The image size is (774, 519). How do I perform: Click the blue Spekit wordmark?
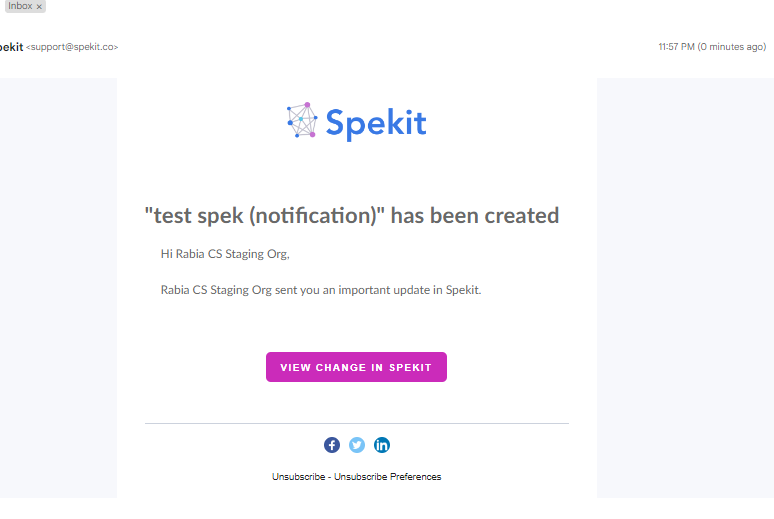click(376, 123)
